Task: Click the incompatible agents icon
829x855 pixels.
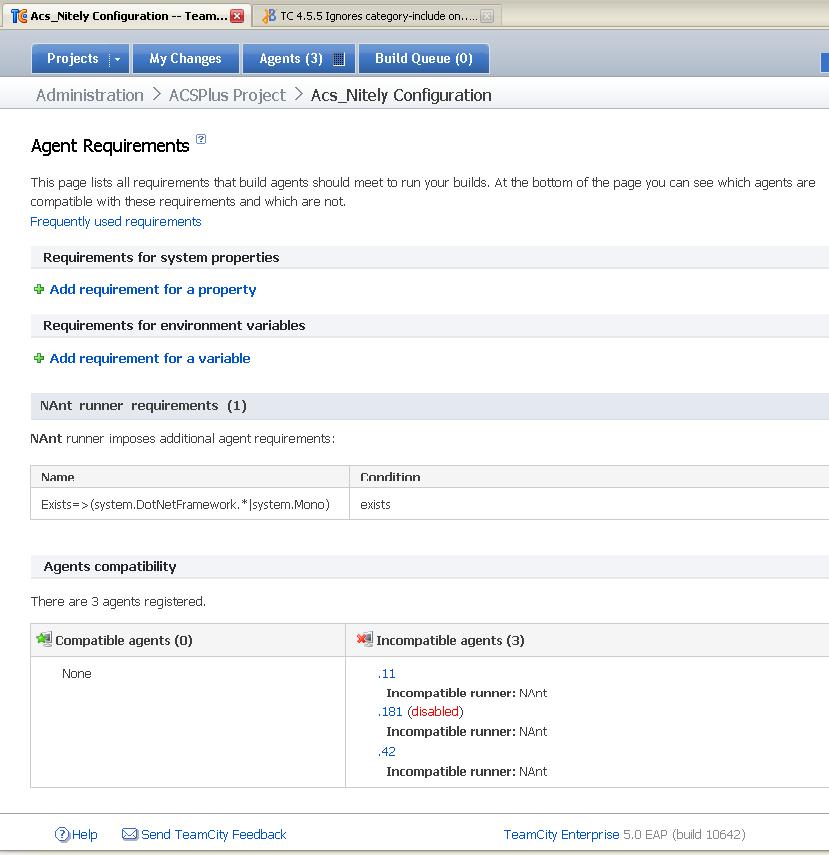Action: [364, 639]
